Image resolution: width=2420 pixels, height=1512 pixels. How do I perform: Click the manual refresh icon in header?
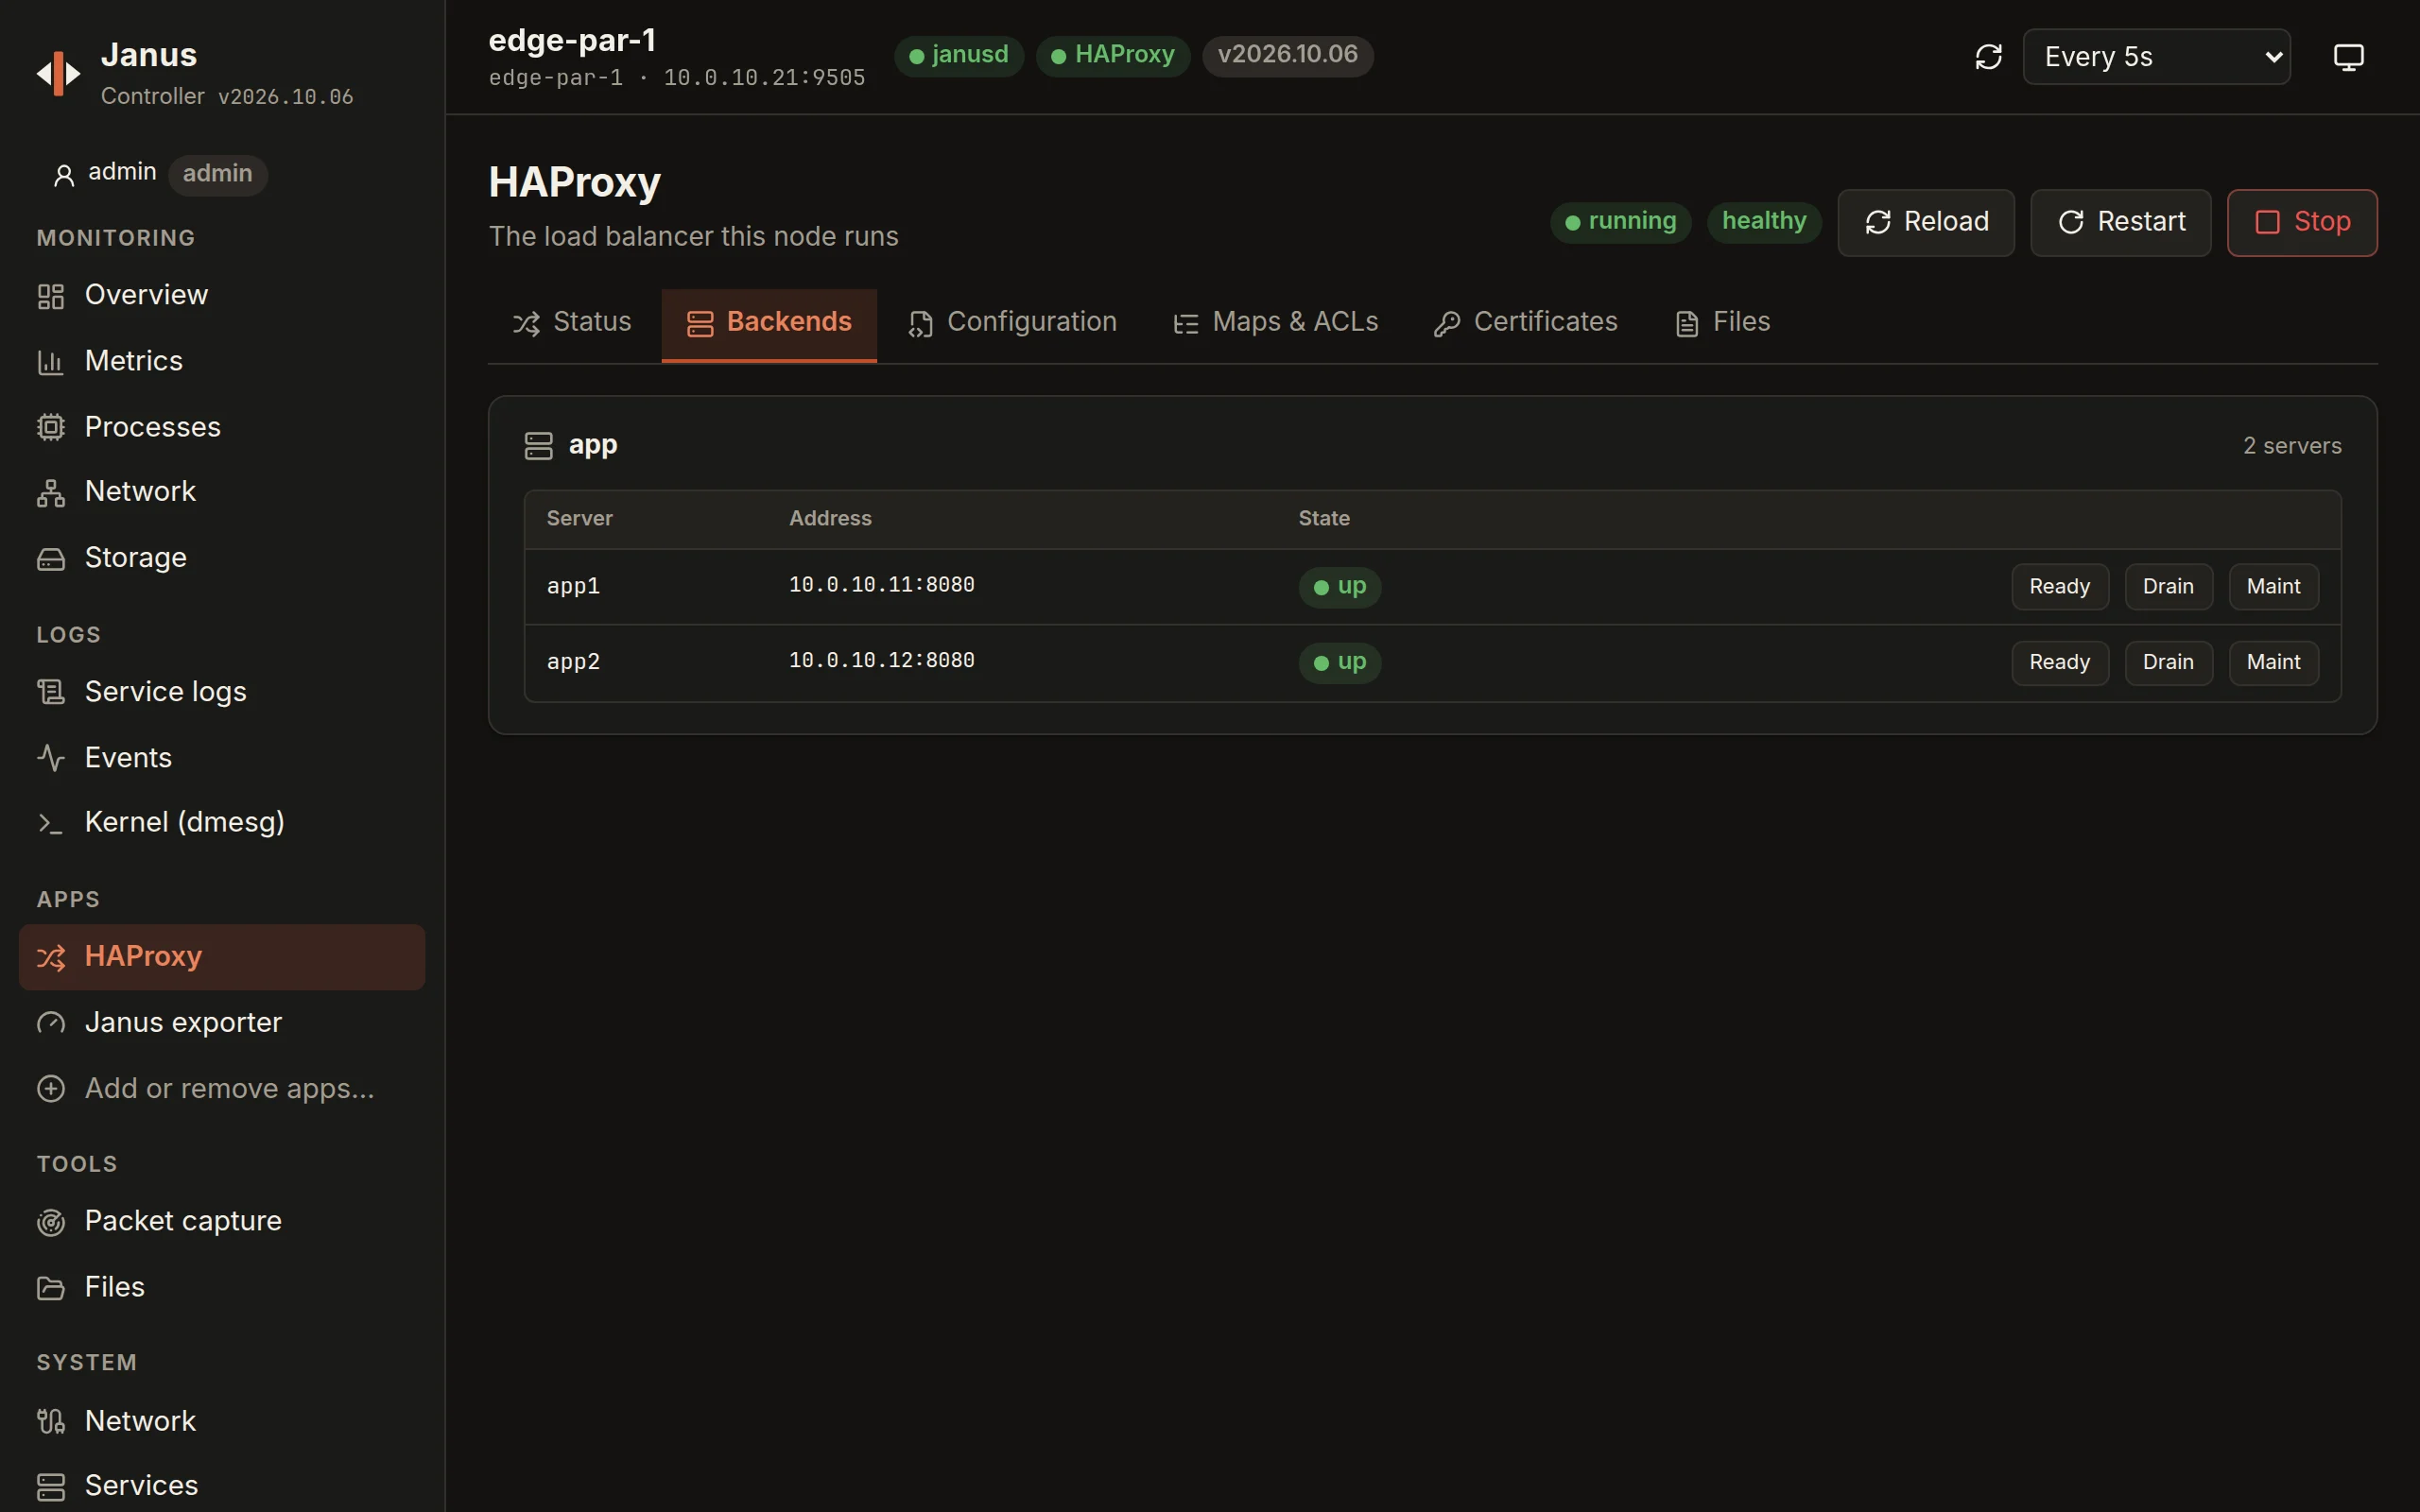[x=1988, y=57]
